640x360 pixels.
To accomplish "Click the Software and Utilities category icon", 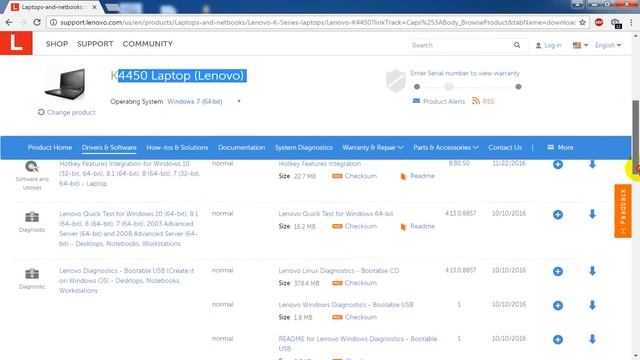I will [32, 167].
